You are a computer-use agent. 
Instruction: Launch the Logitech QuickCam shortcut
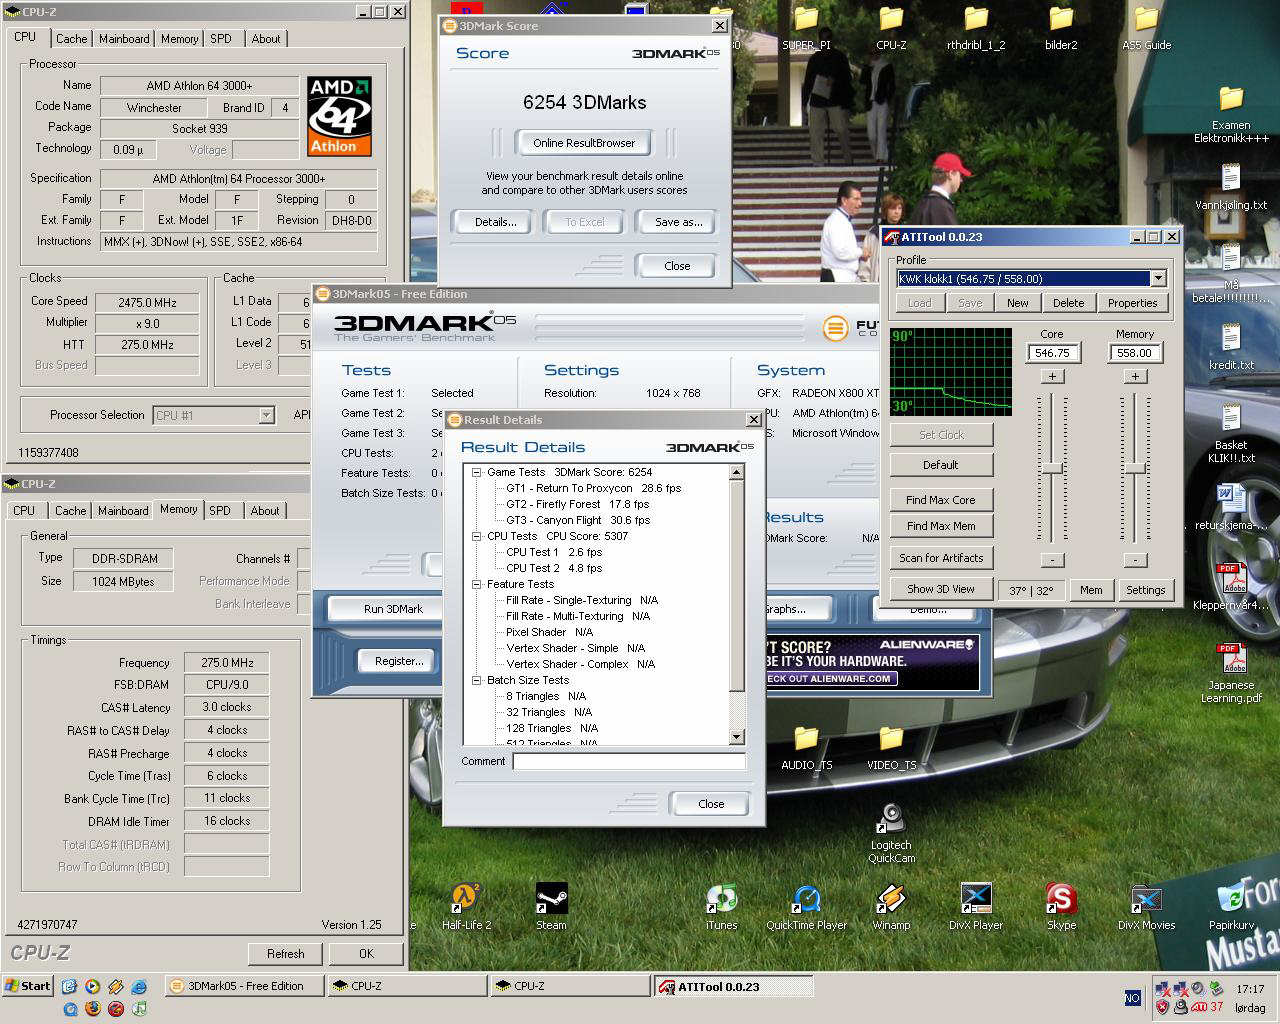(891, 834)
